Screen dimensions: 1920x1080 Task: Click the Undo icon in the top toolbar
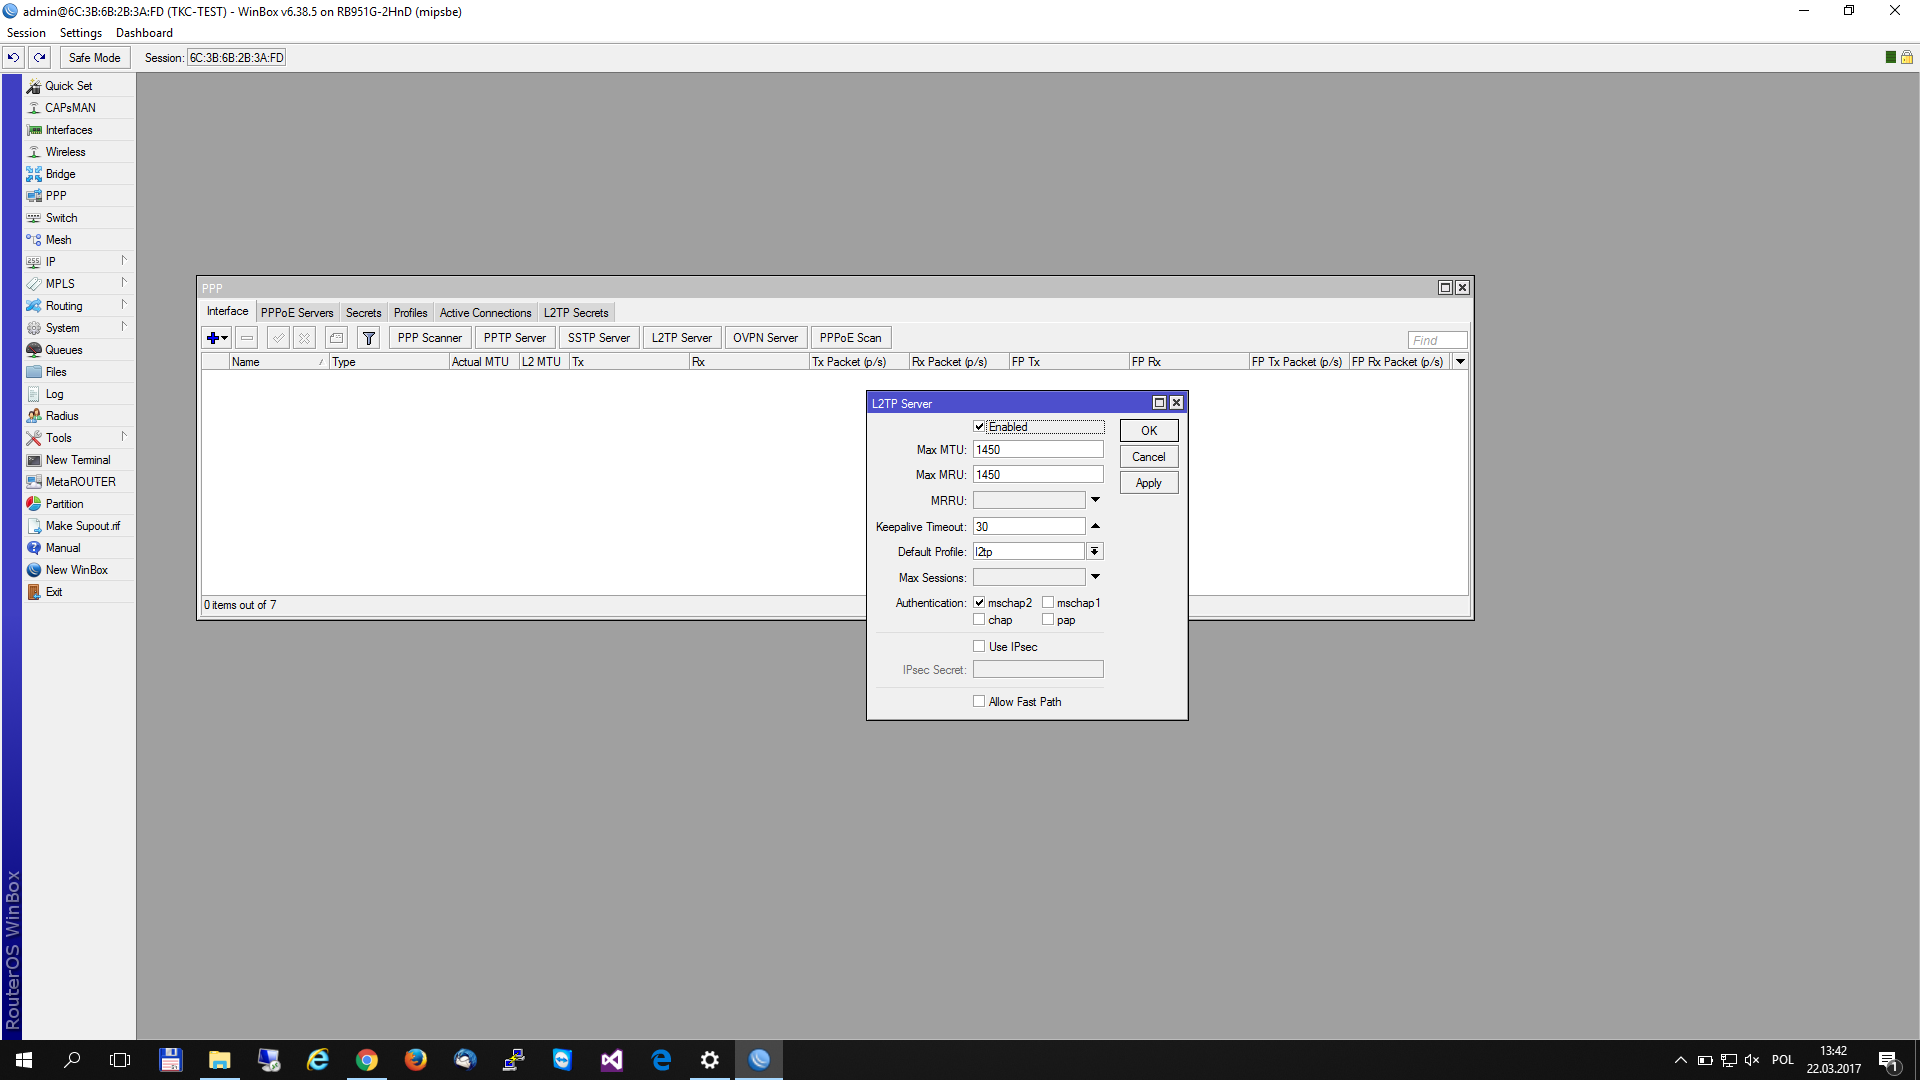pyautogui.click(x=14, y=58)
